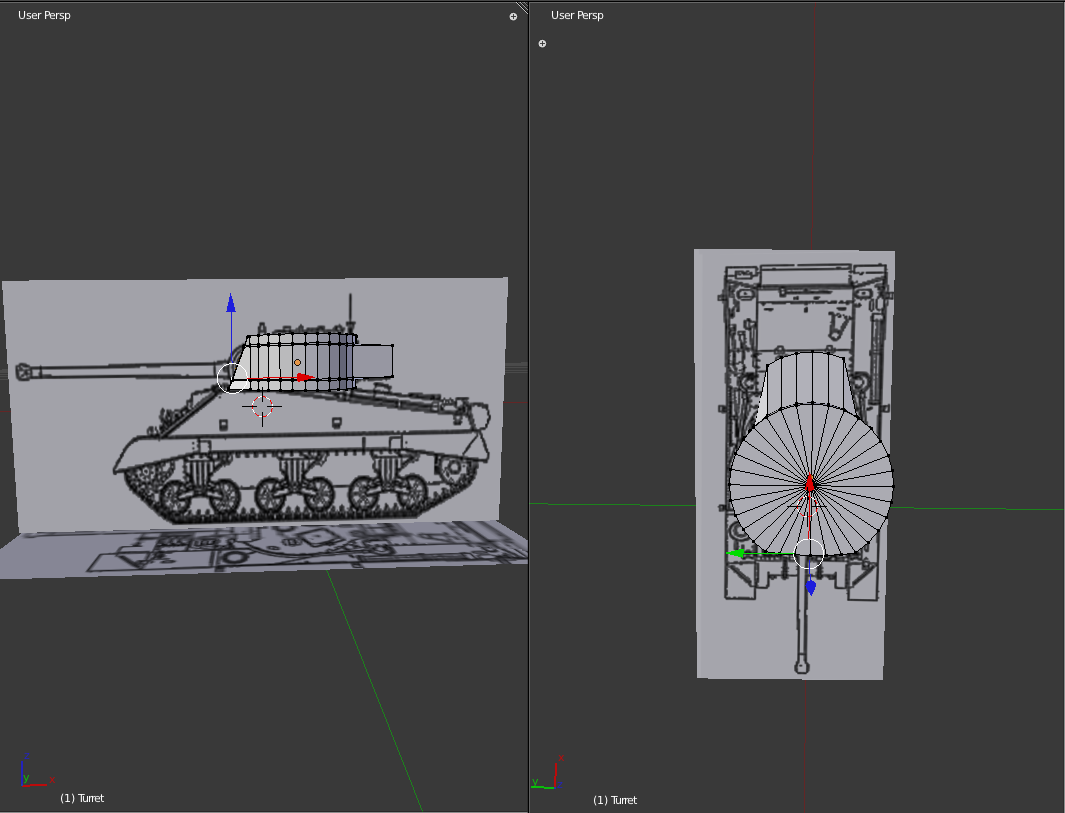
Task: Select the side-view tank blueprint plane
Action: pos(255,404)
